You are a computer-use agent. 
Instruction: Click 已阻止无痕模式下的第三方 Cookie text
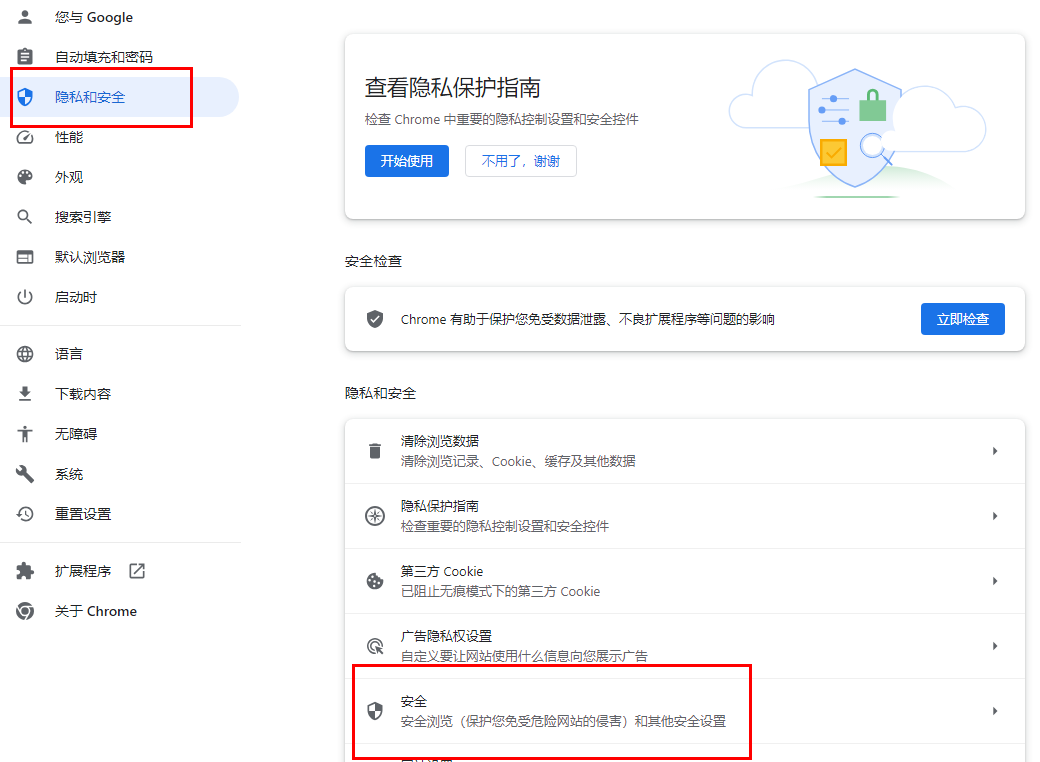point(500,592)
